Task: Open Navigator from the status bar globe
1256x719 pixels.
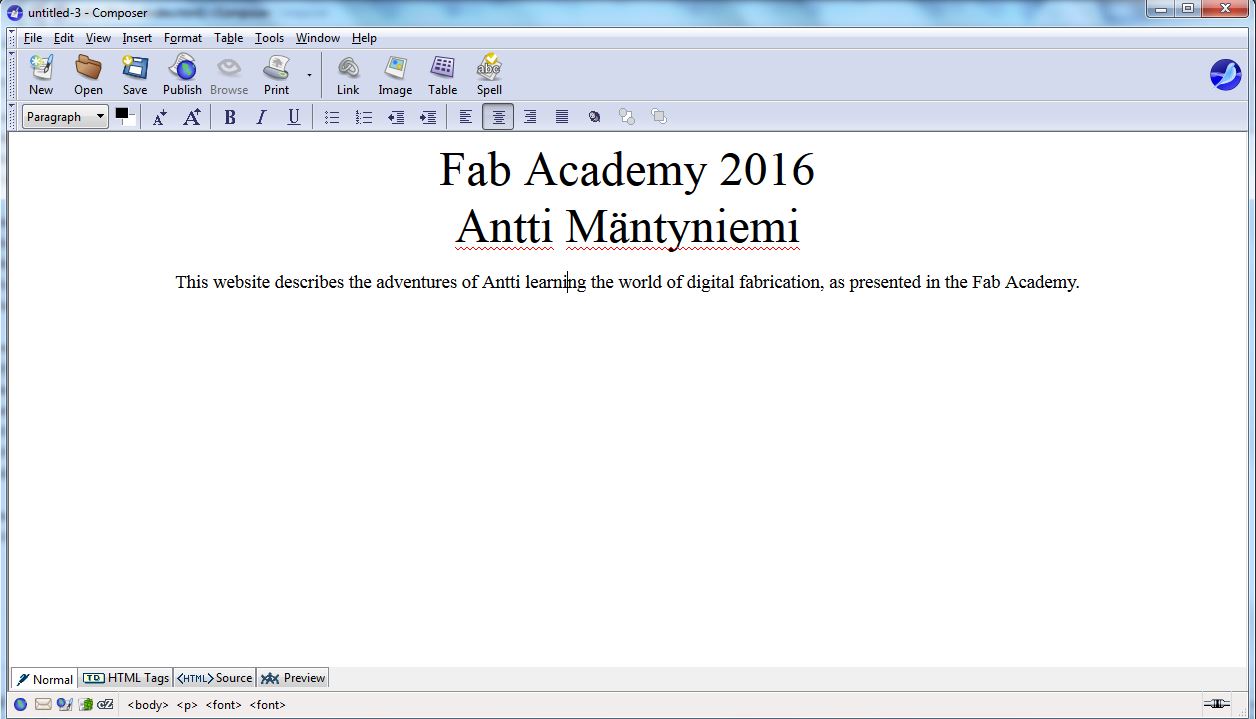Action: 20,704
